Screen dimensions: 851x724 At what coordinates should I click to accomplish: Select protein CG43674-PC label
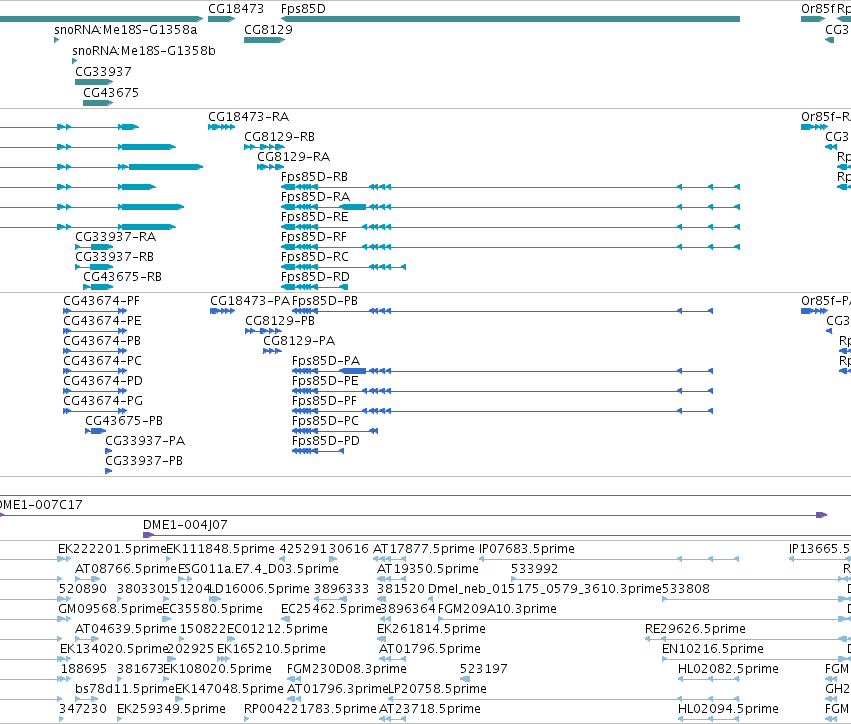(x=102, y=361)
